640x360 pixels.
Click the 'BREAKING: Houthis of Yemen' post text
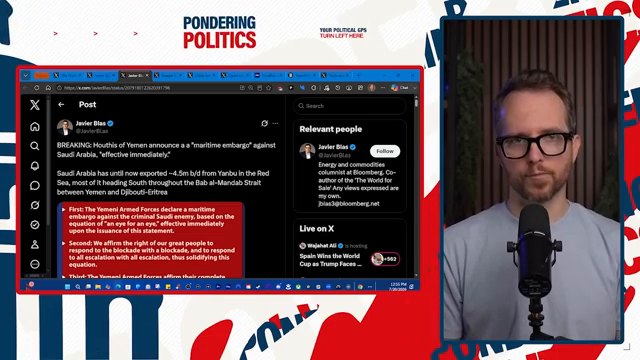point(166,150)
